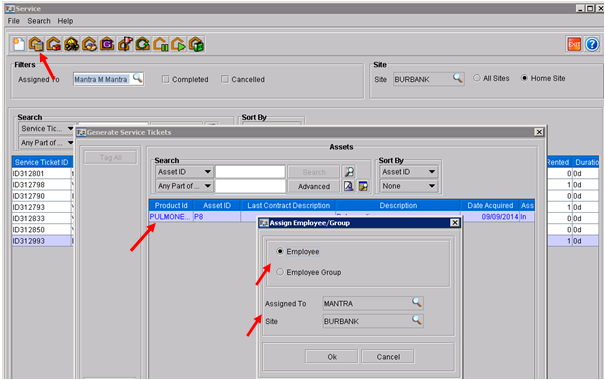Click the house icon with green Excel export
This screenshot has width=605, height=380.
coord(196,44)
